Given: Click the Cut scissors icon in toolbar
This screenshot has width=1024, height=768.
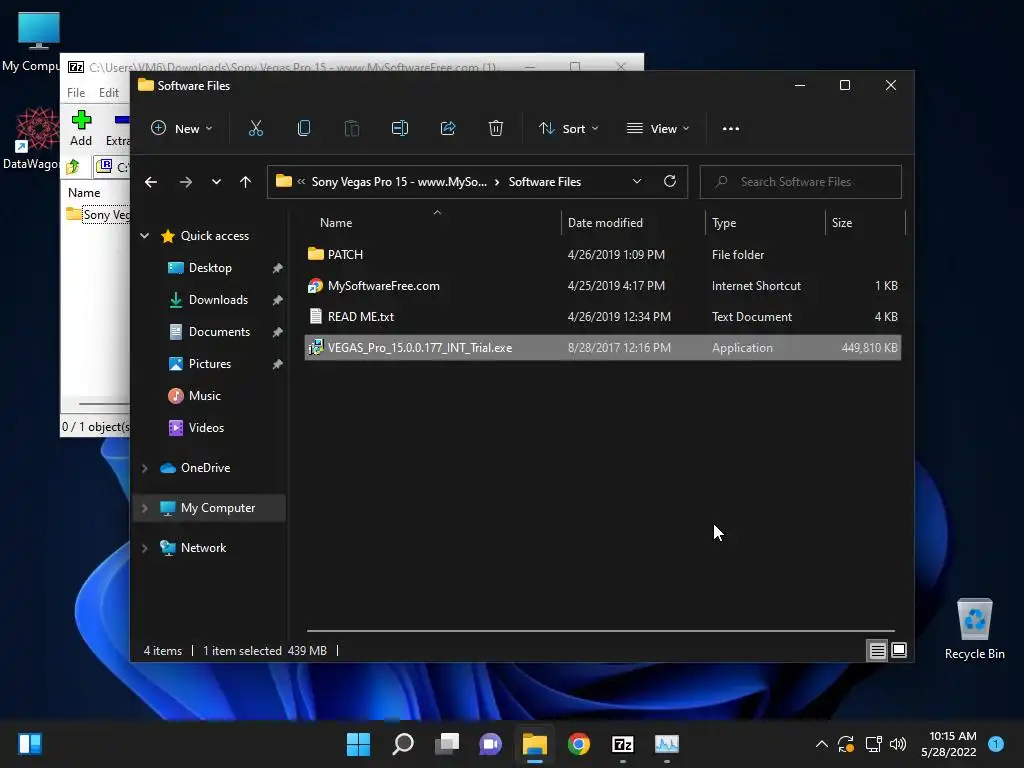Looking at the screenshot, I should 255,129.
